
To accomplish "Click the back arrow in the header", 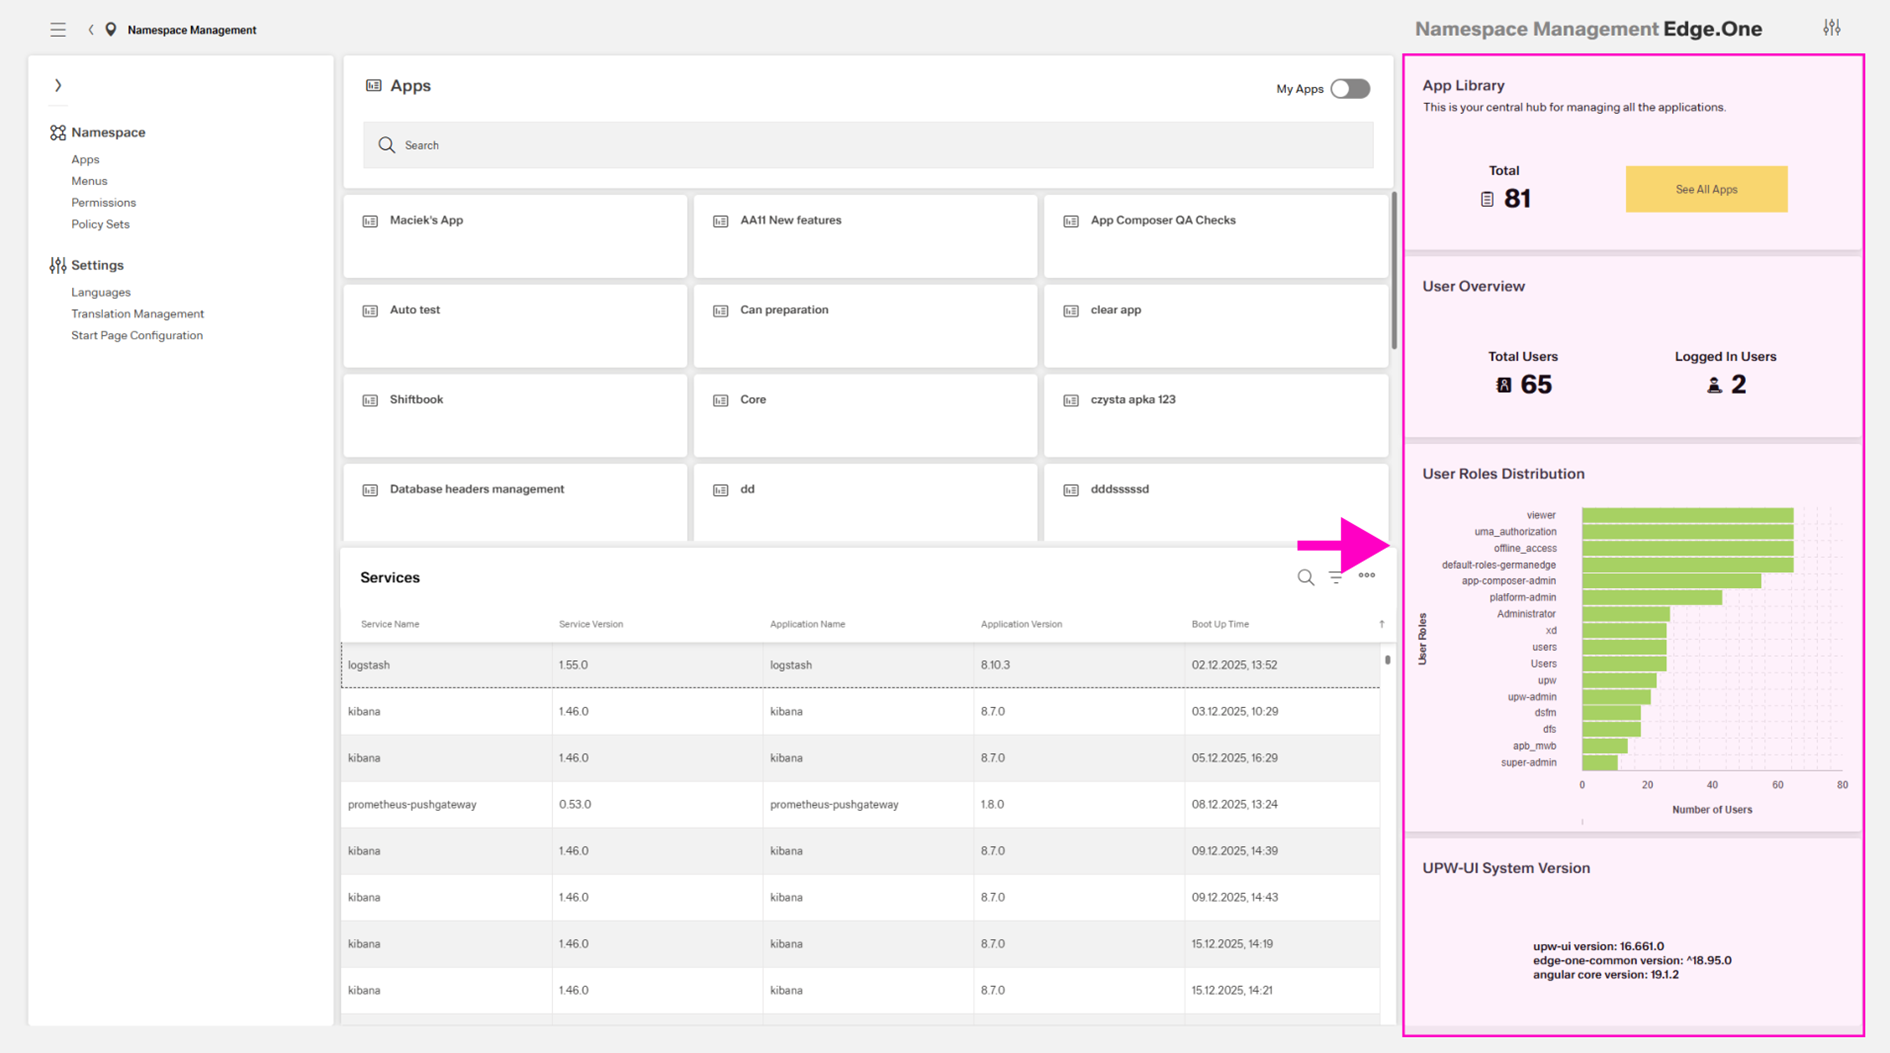I will coord(91,30).
